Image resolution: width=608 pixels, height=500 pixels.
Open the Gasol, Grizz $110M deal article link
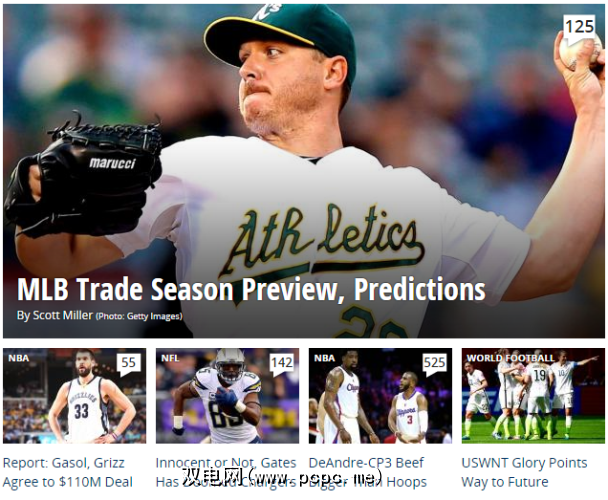coord(67,472)
